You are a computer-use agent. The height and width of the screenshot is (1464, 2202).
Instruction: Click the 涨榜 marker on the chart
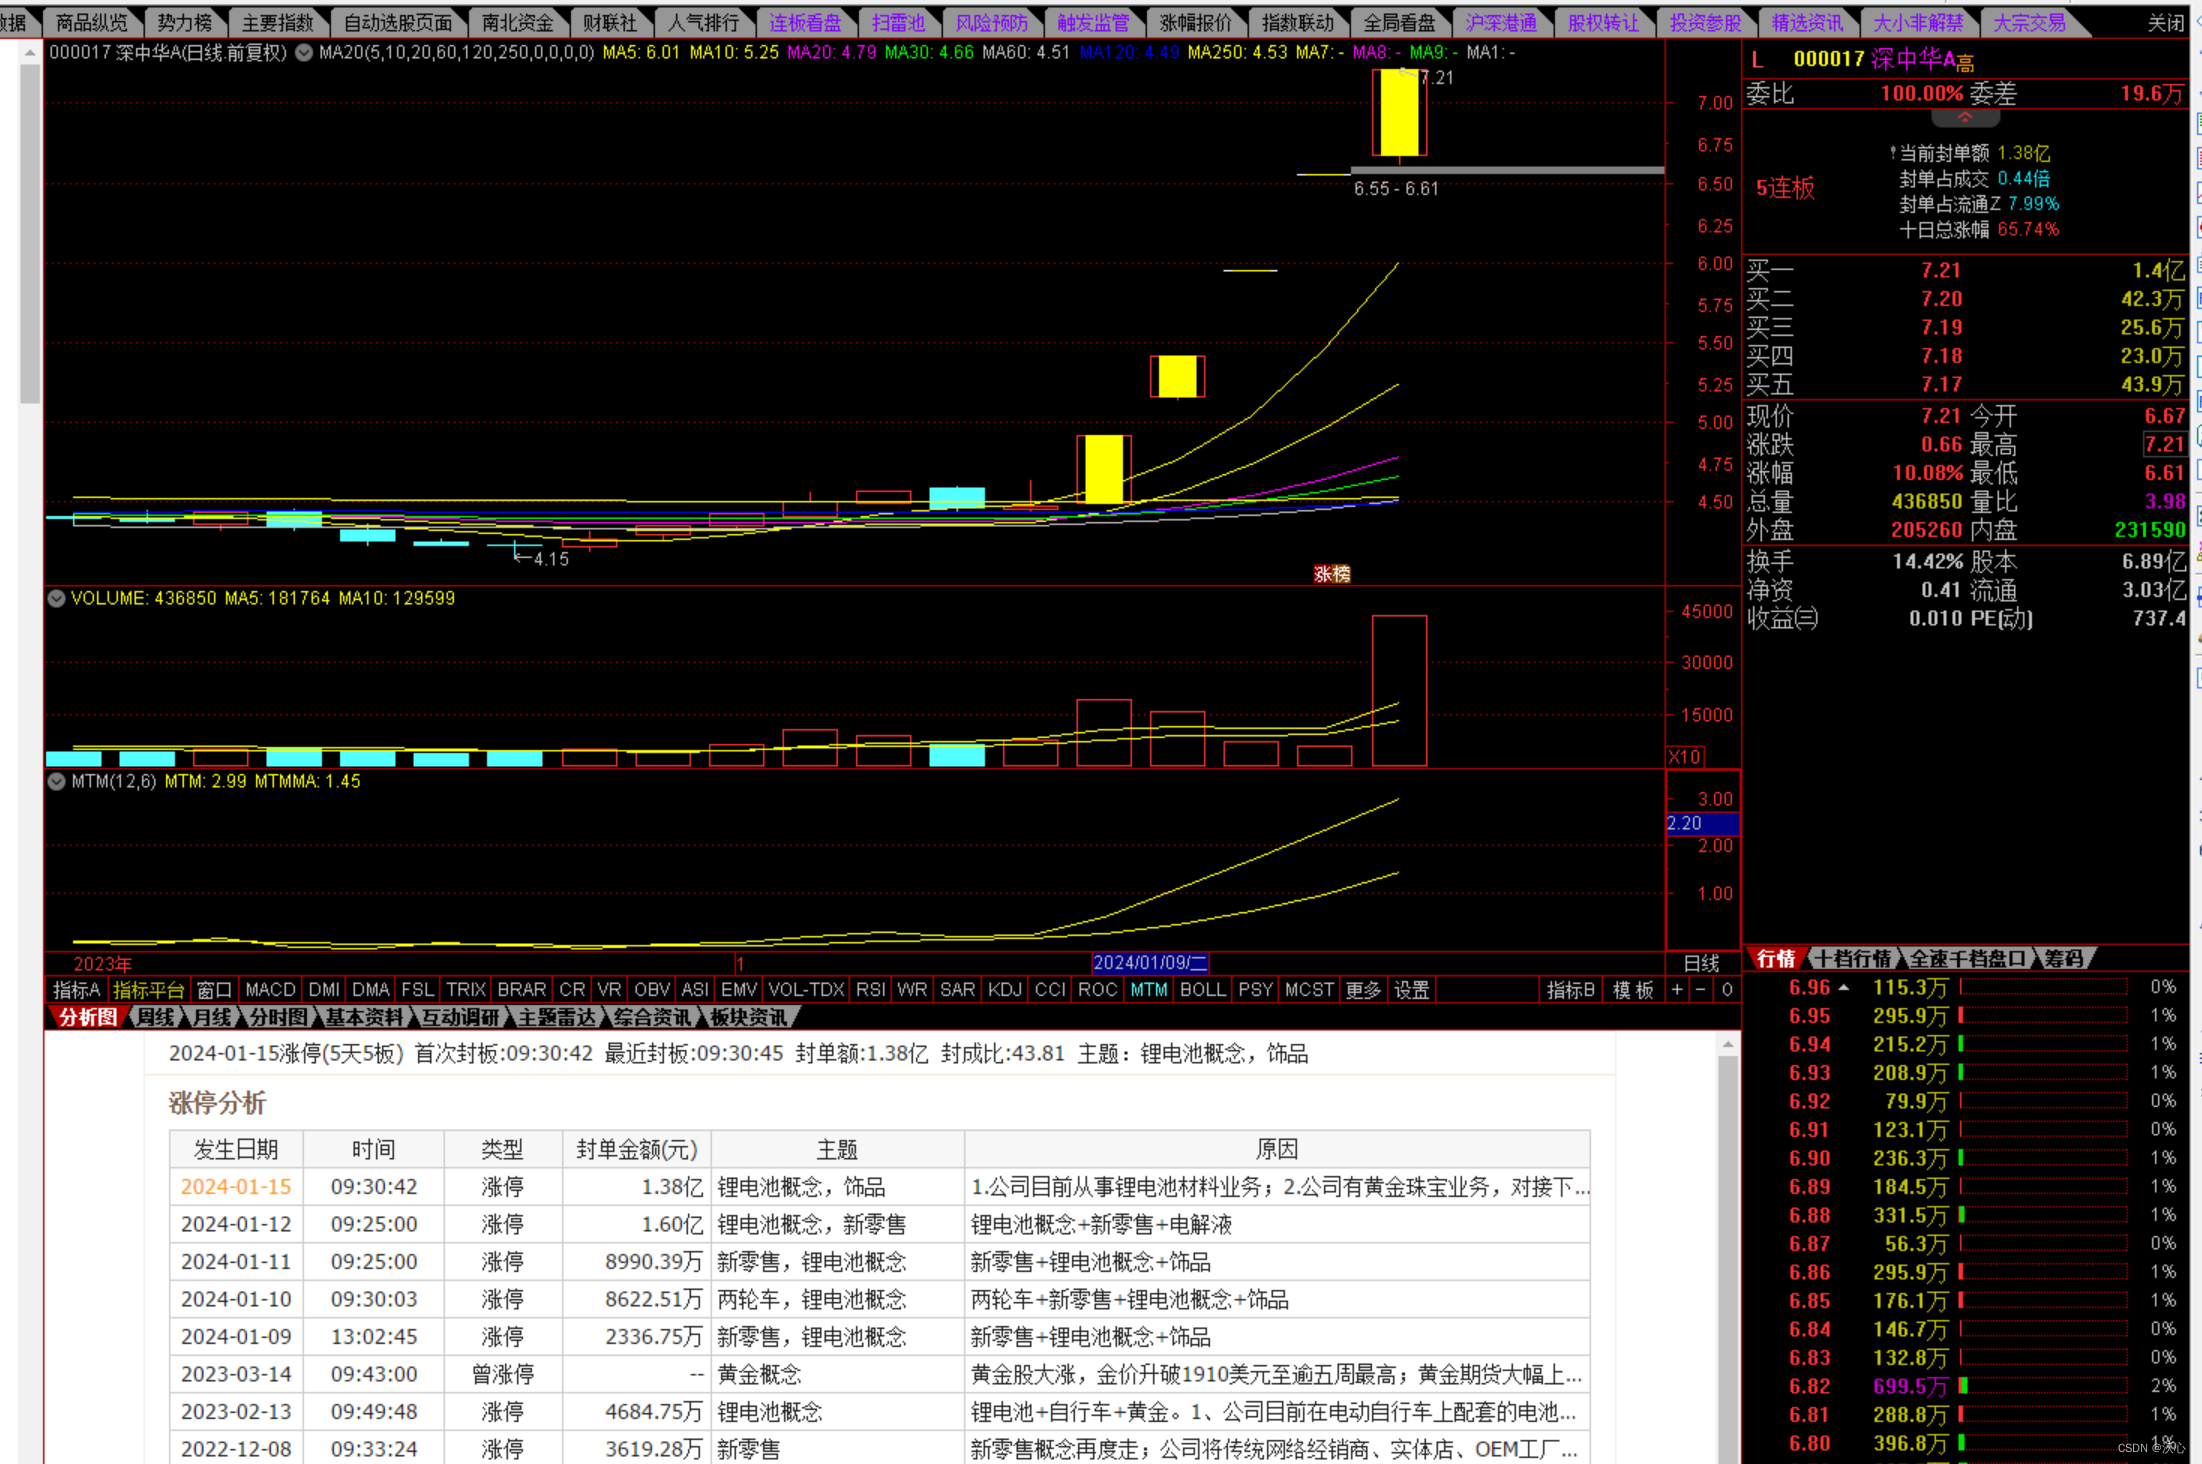[x=1332, y=574]
